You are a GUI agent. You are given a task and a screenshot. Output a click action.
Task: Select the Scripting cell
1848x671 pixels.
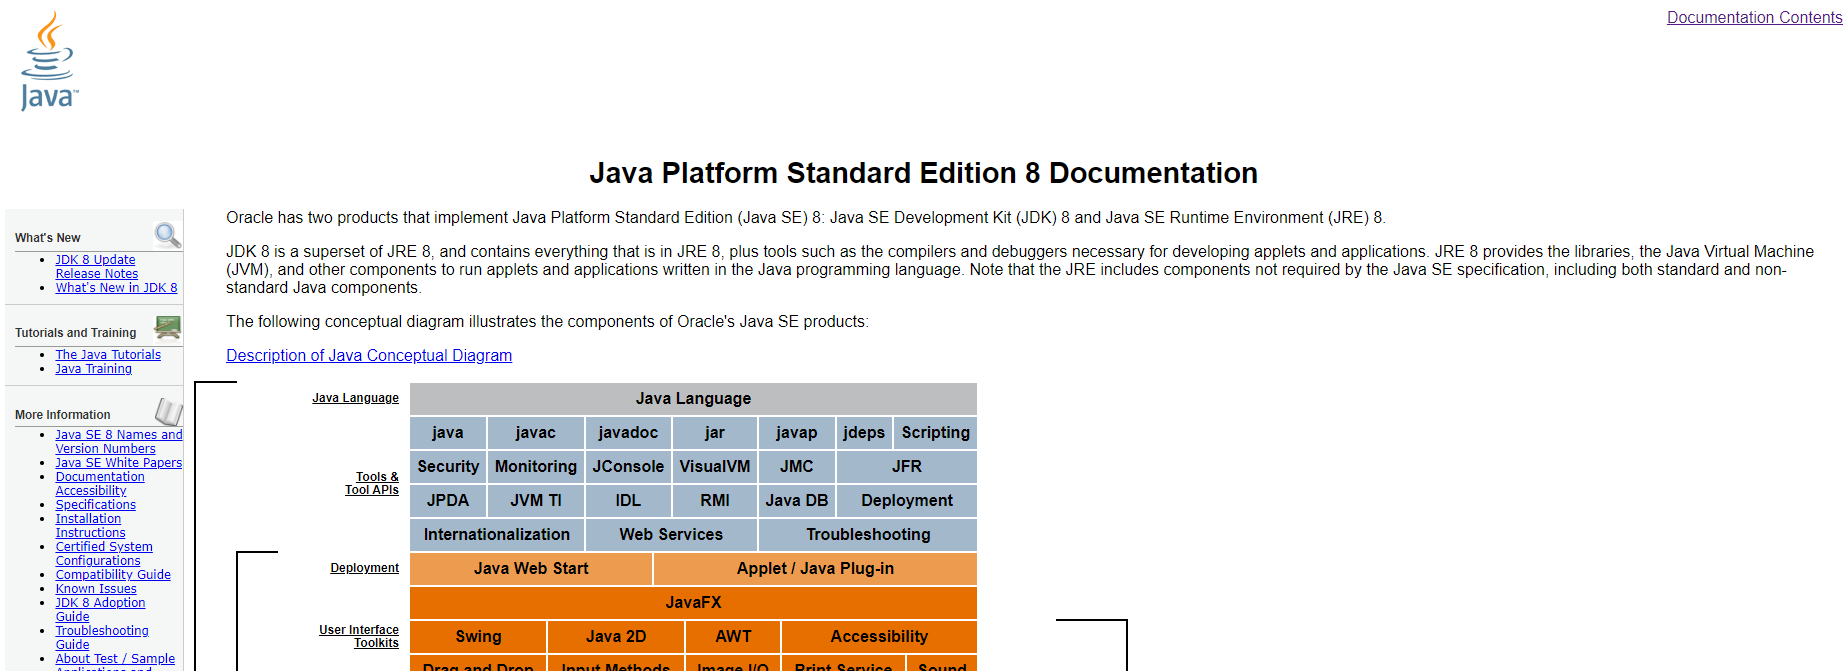pos(935,432)
